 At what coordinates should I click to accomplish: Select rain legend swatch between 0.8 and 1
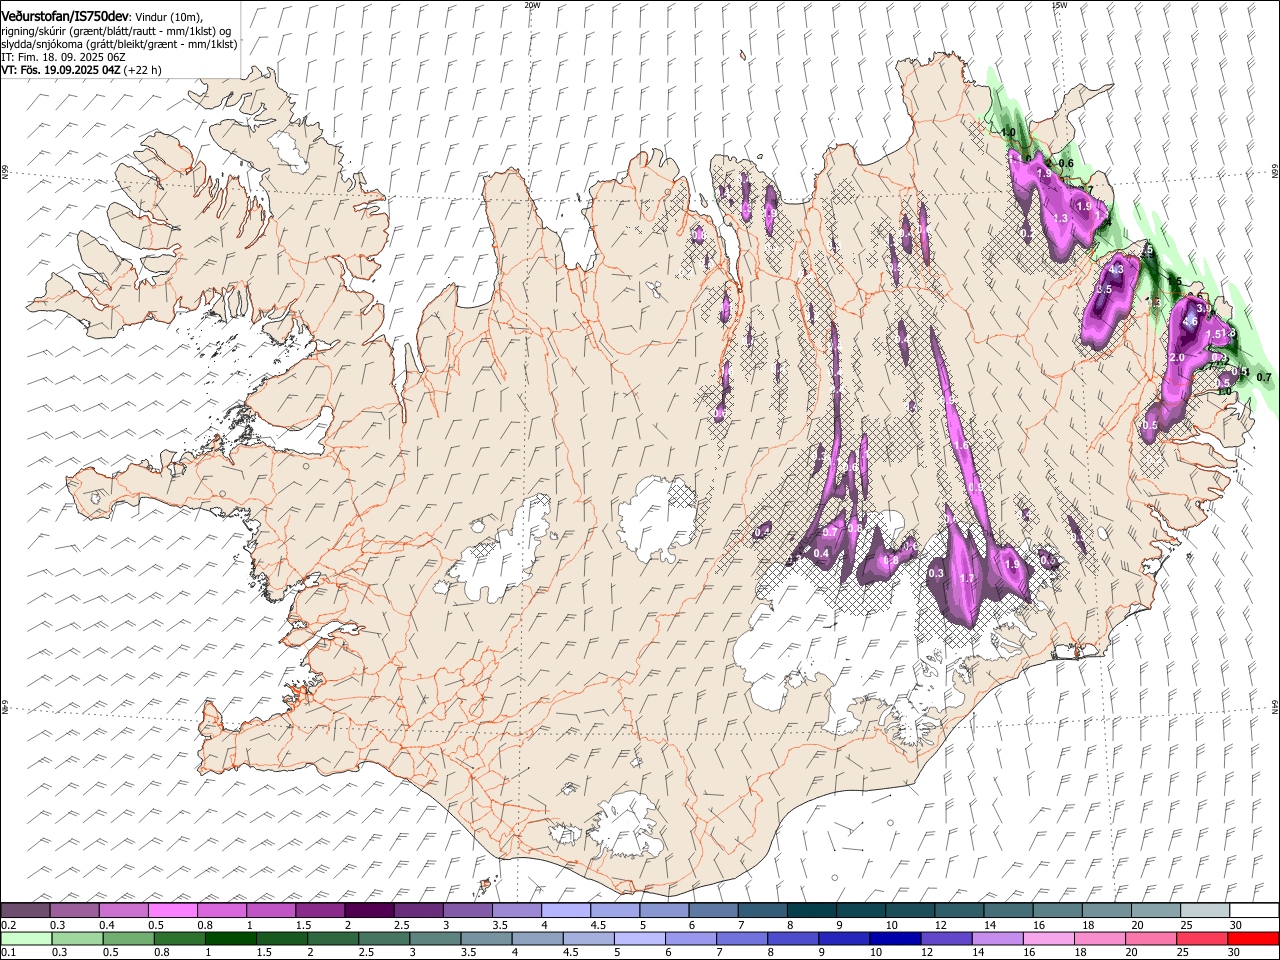(x=180, y=938)
